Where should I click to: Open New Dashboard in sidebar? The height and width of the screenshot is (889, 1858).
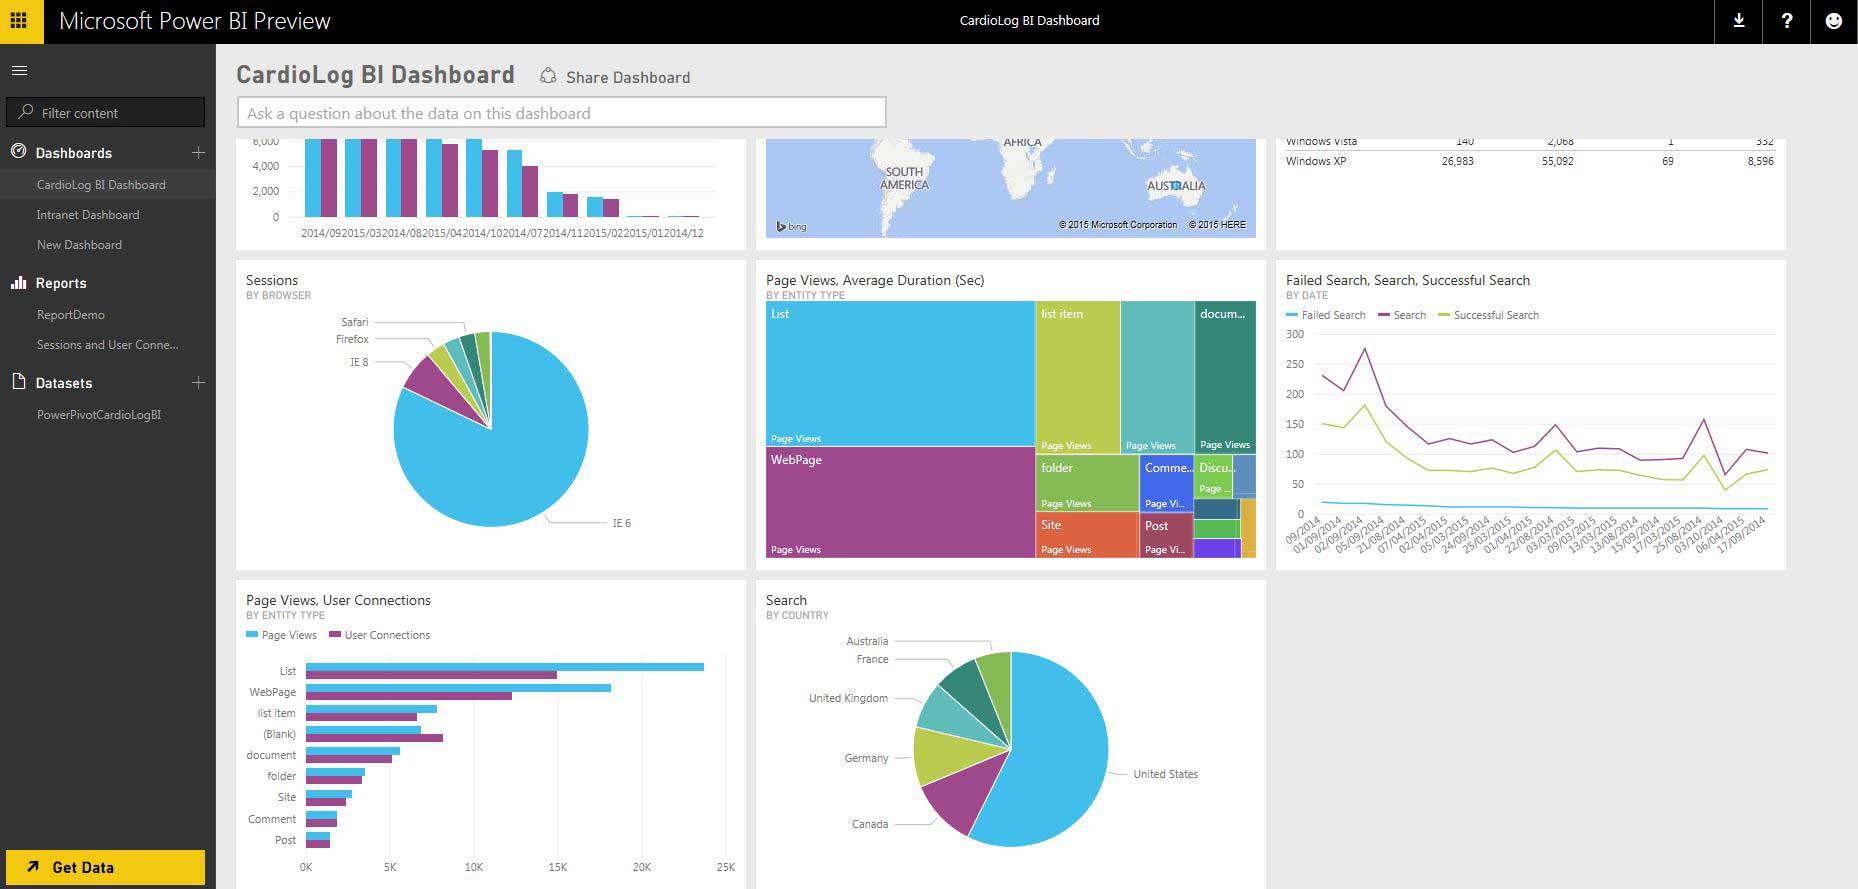coord(79,245)
